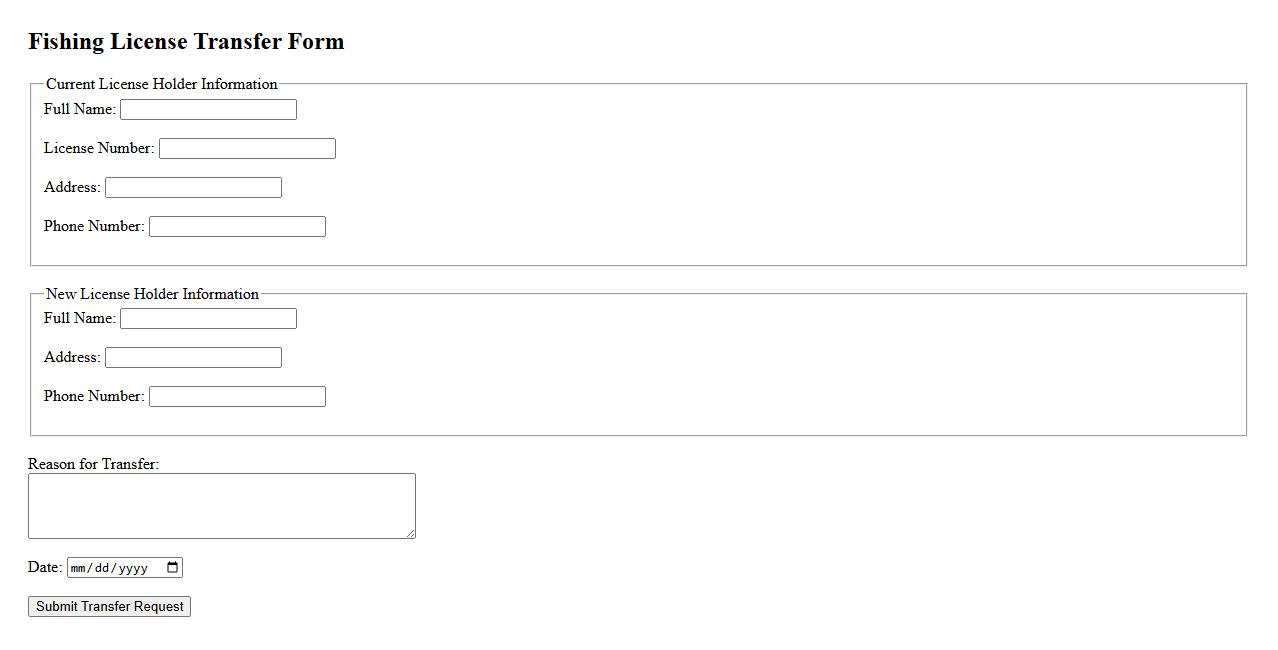Focus the new holder Phone Number input
The image size is (1278, 650).
pyautogui.click(x=237, y=396)
